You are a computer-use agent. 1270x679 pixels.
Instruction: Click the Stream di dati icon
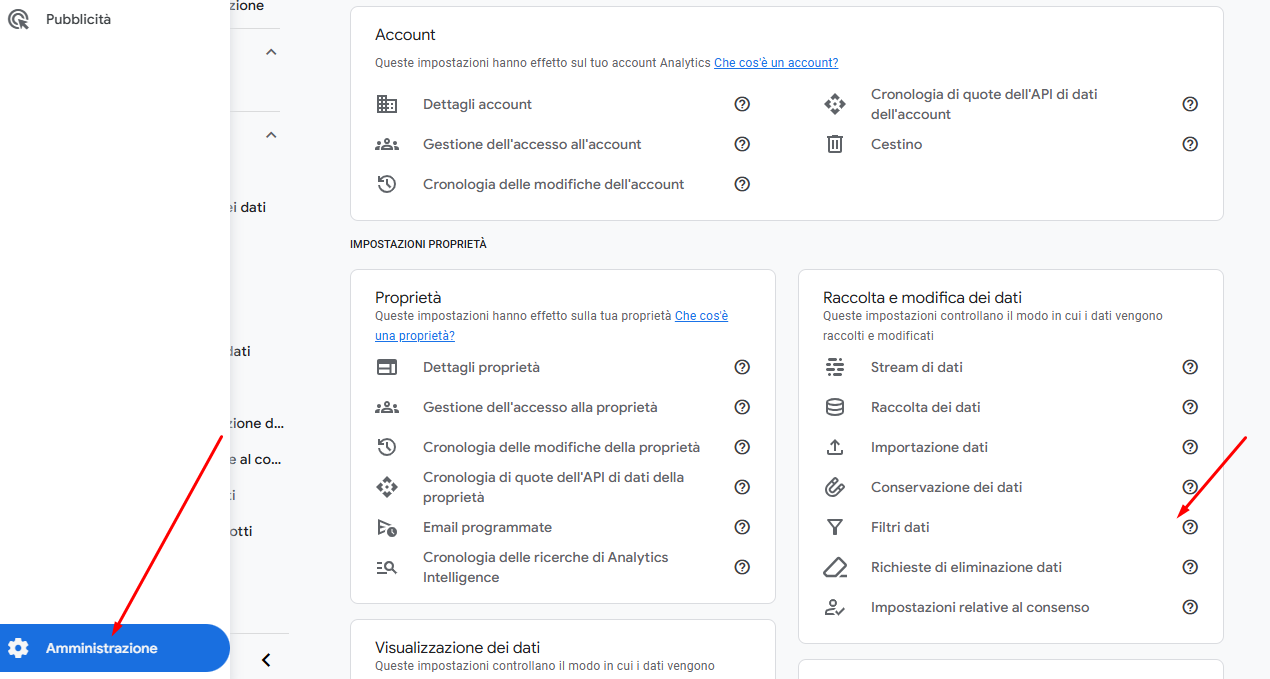click(835, 367)
